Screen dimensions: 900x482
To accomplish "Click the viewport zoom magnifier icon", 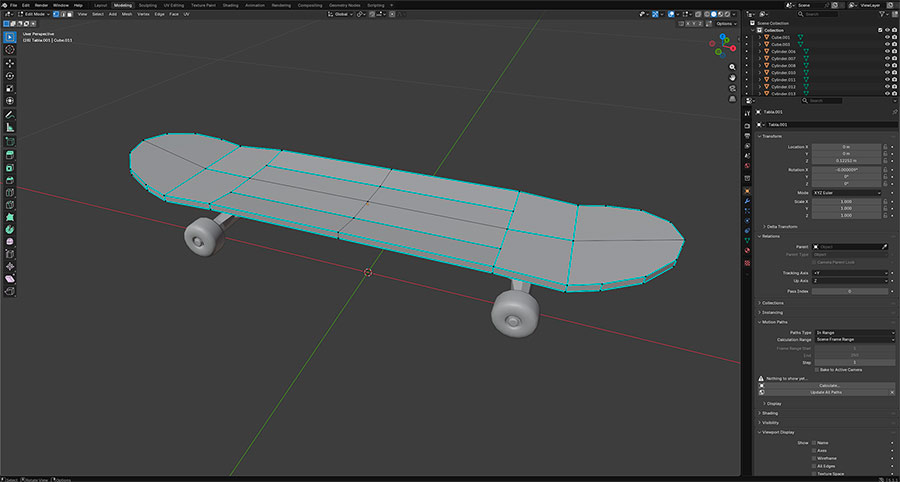I will point(732,67).
